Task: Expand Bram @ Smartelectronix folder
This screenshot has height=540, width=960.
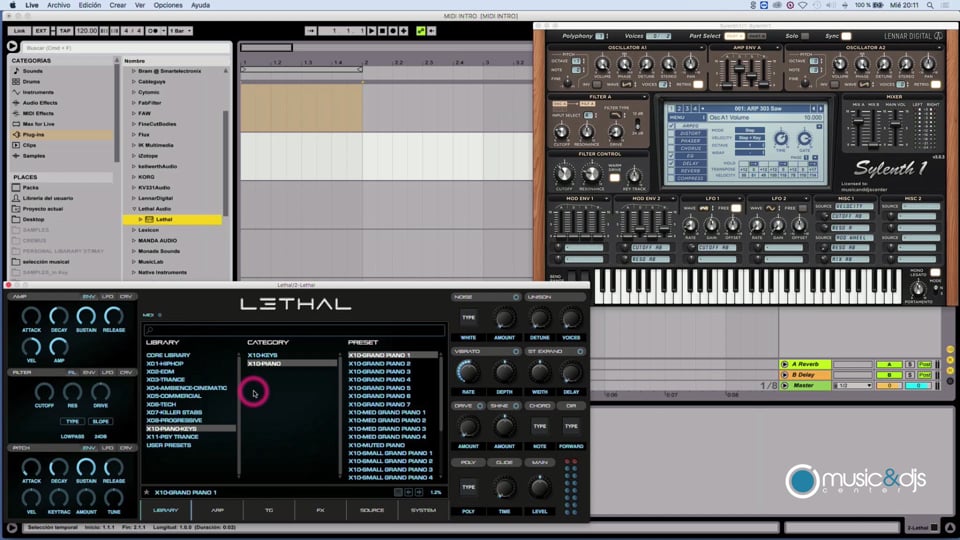Action: [x=133, y=71]
